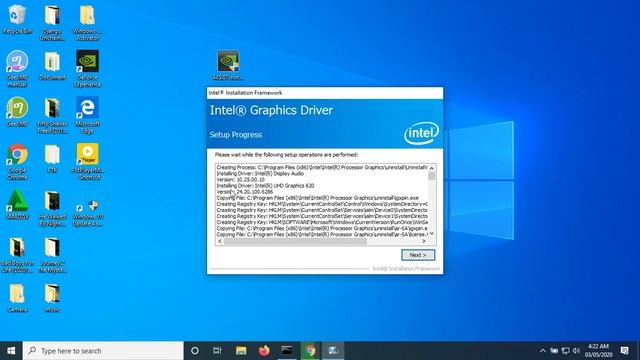The height and width of the screenshot is (360, 640).
Task: Click the volume icon in system tray
Action: click(576, 351)
